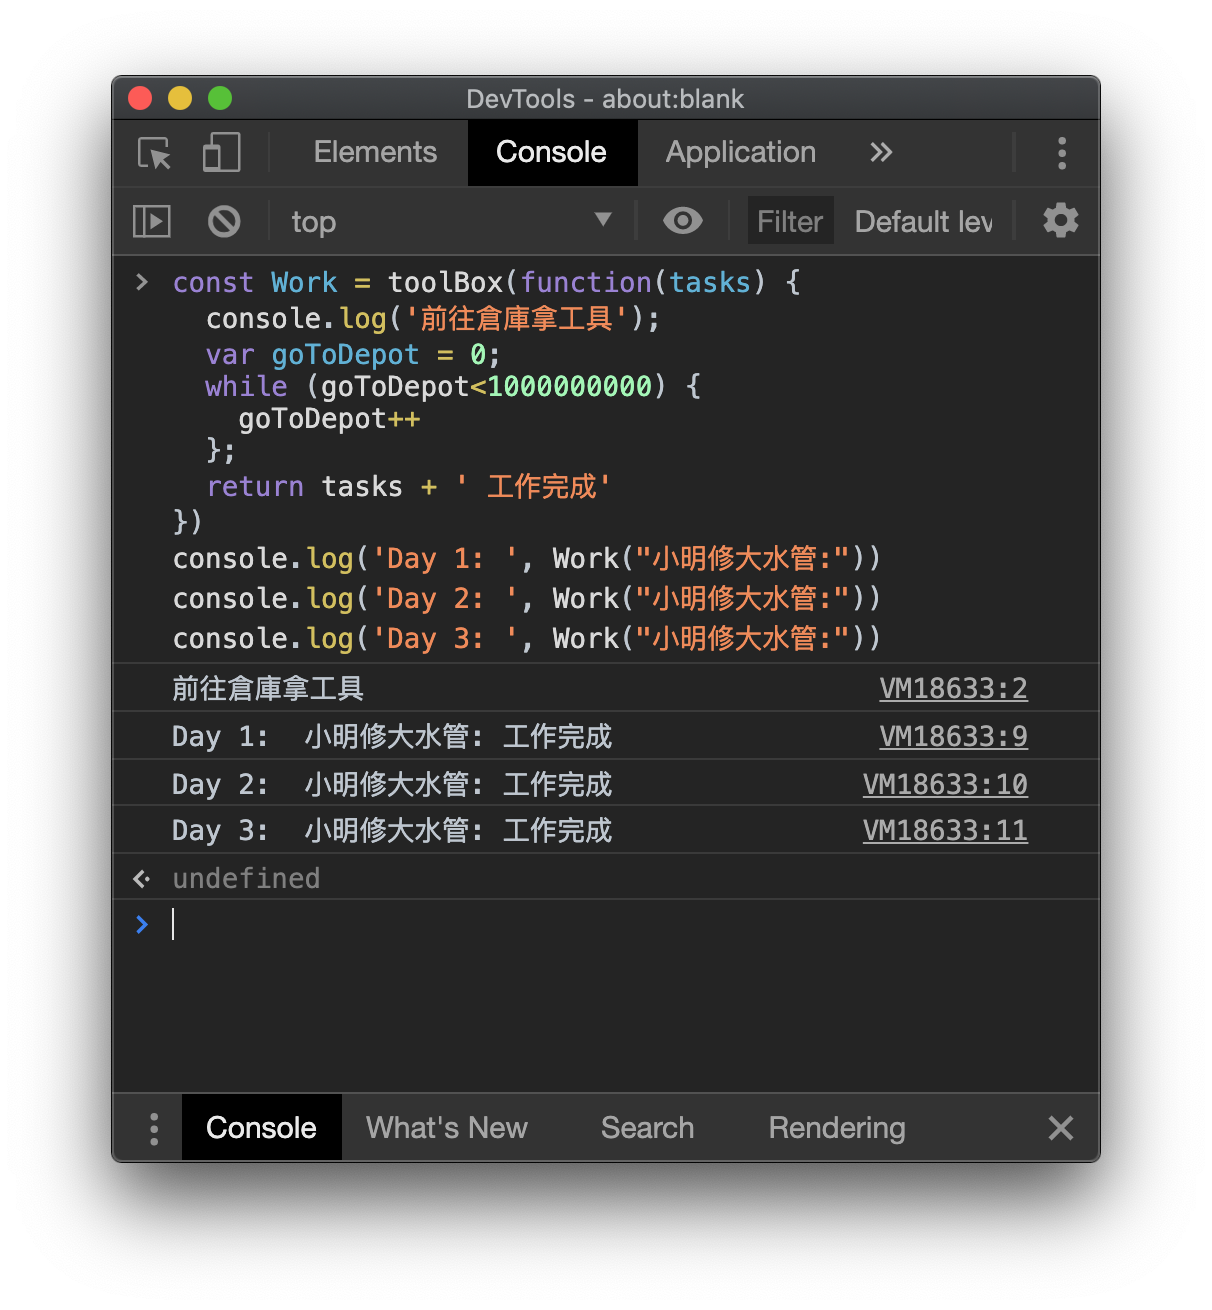Open source location VM18633:2

pos(953,688)
